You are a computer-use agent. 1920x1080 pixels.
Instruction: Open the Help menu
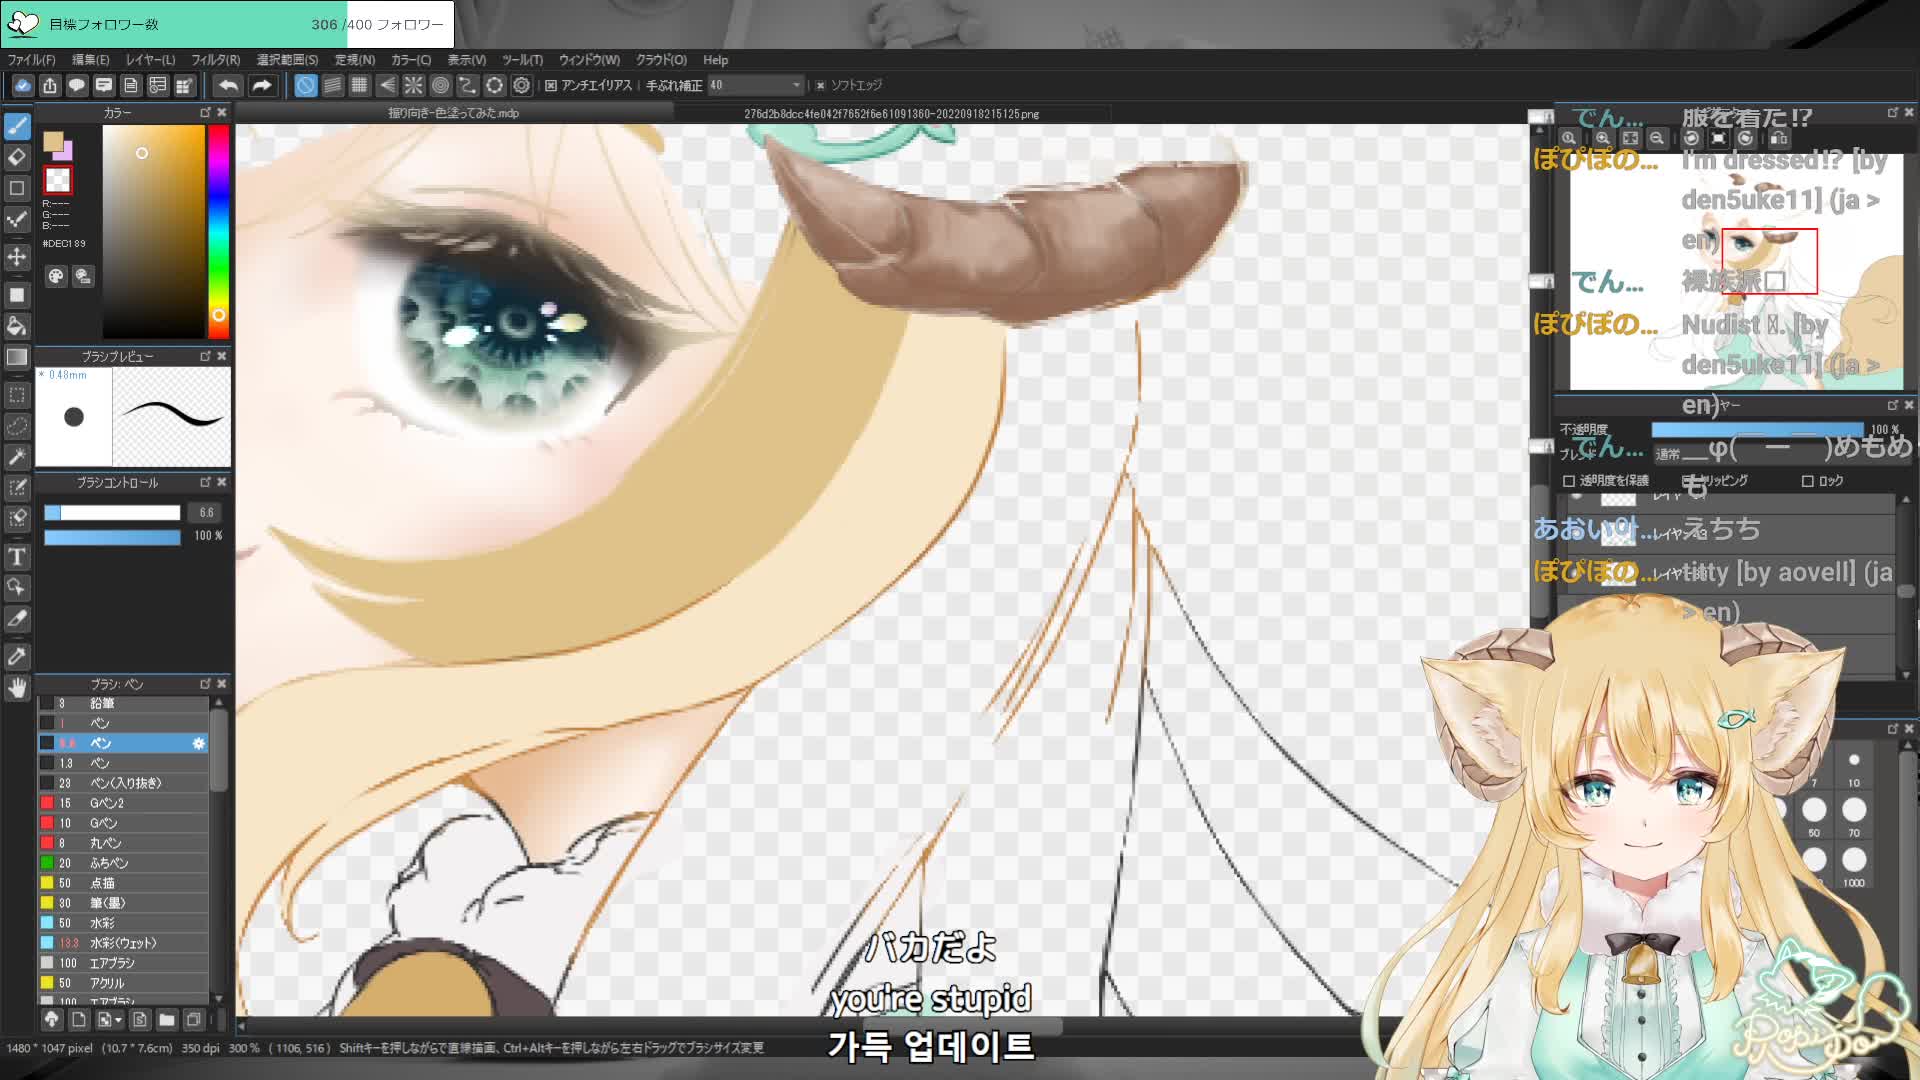click(715, 60)
